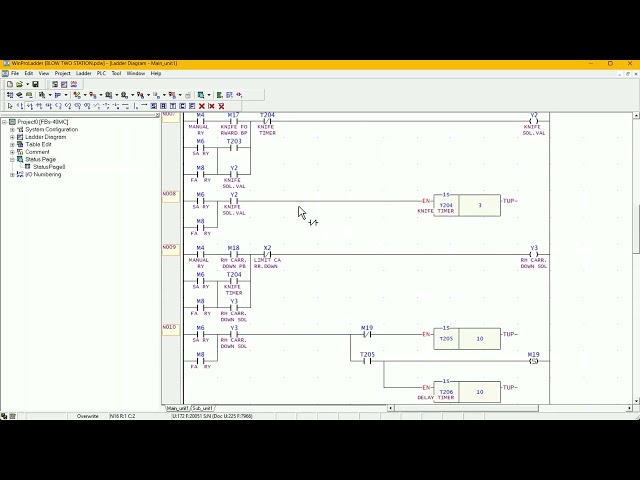This screenshot has width=640, height=480.
Task: Collapse the Status Page node
Action: pos(12,159)
